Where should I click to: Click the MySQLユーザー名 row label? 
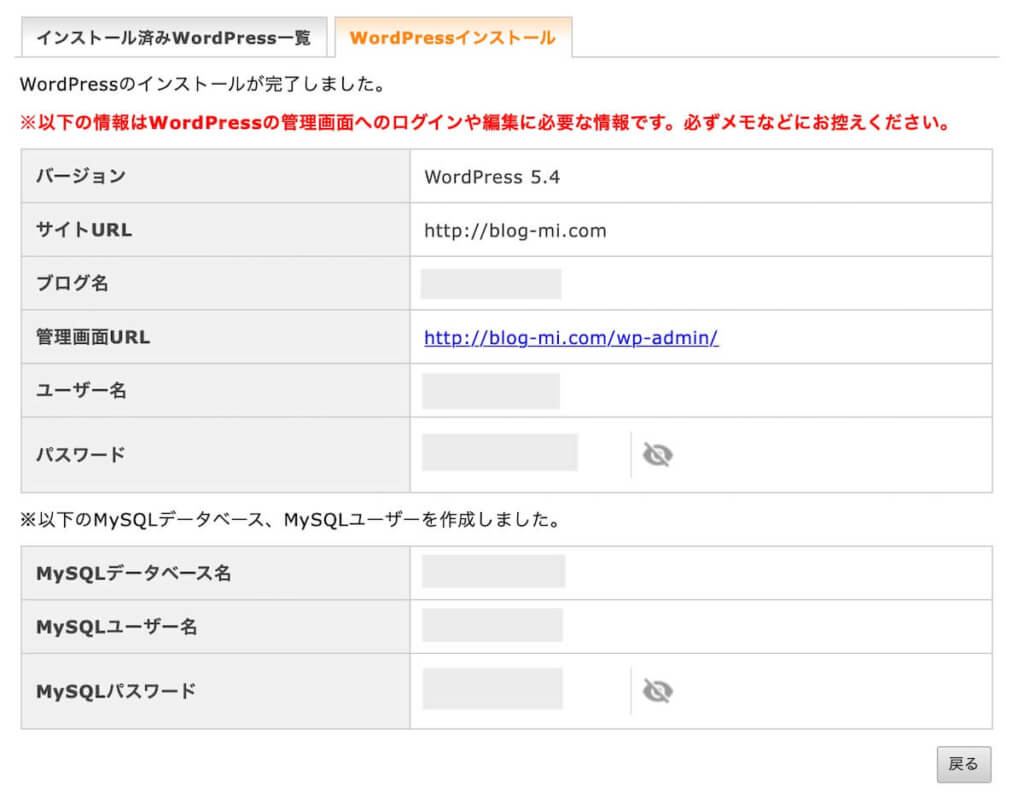point(116,627)
